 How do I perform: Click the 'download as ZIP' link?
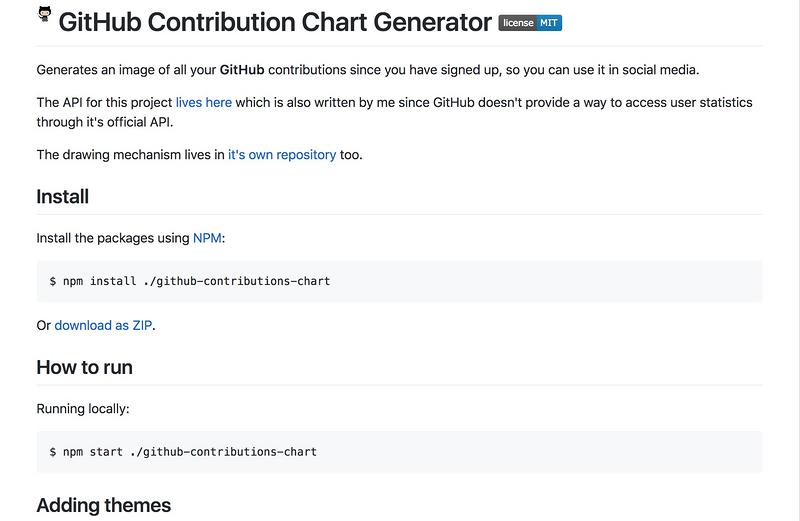click(103, 326)
